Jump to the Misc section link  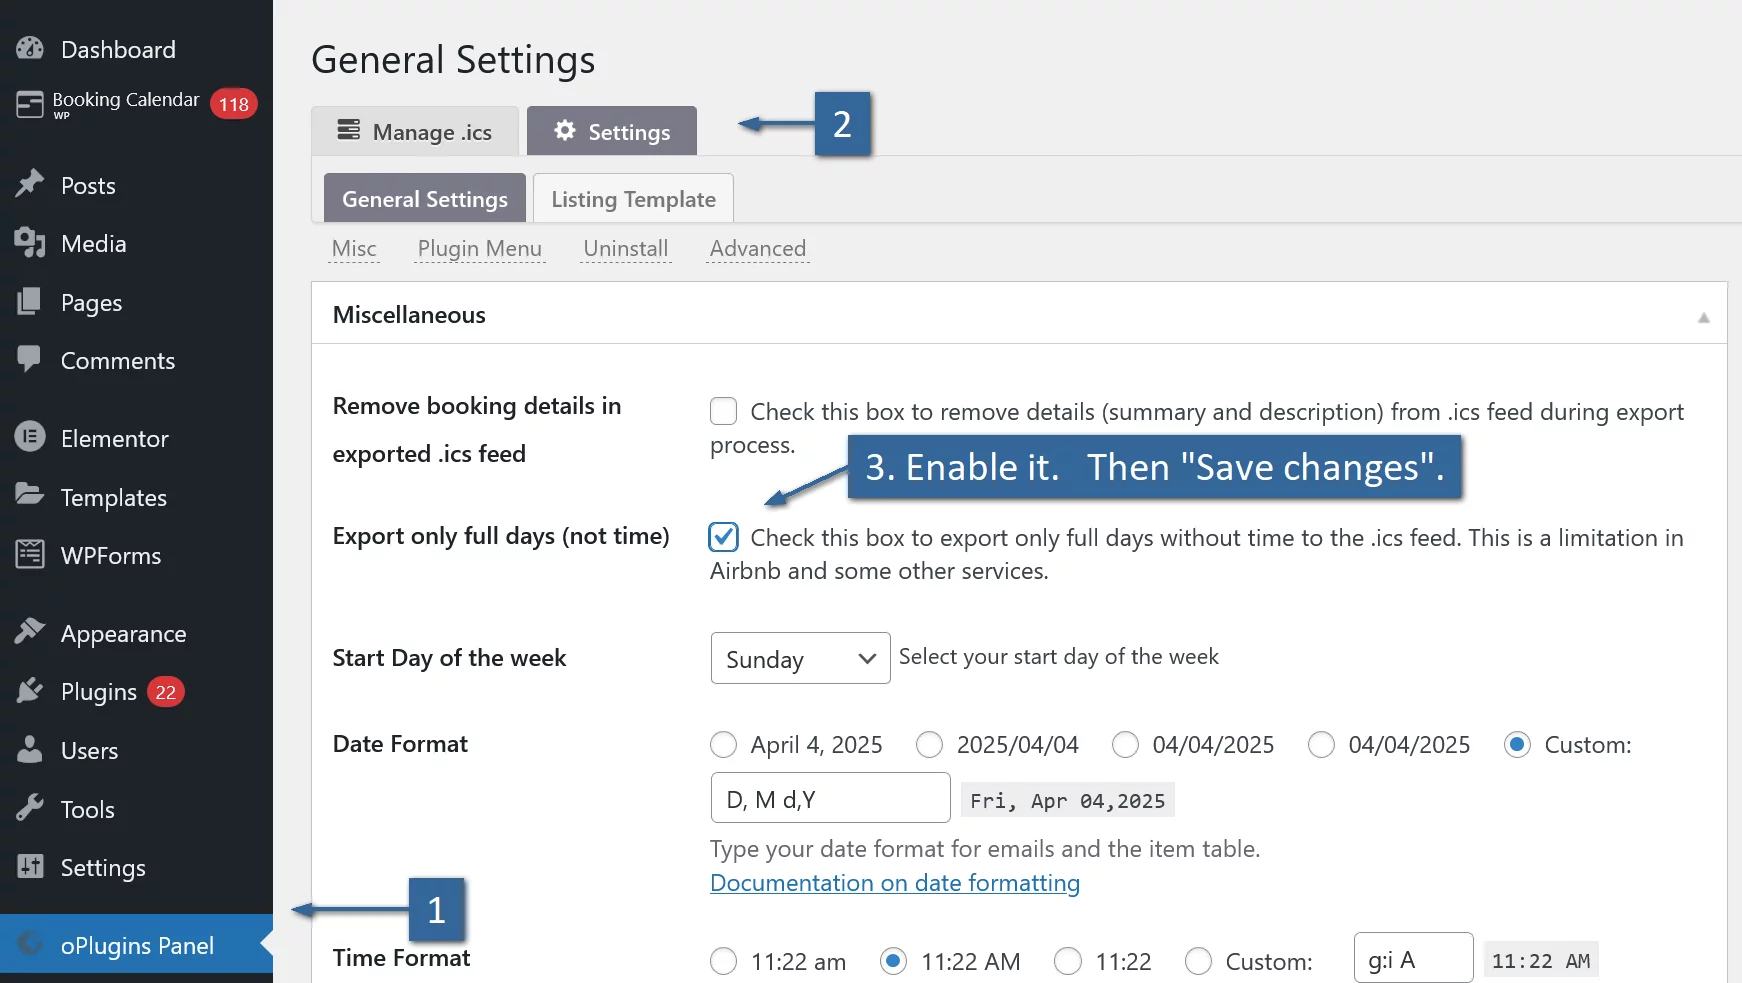354,248
